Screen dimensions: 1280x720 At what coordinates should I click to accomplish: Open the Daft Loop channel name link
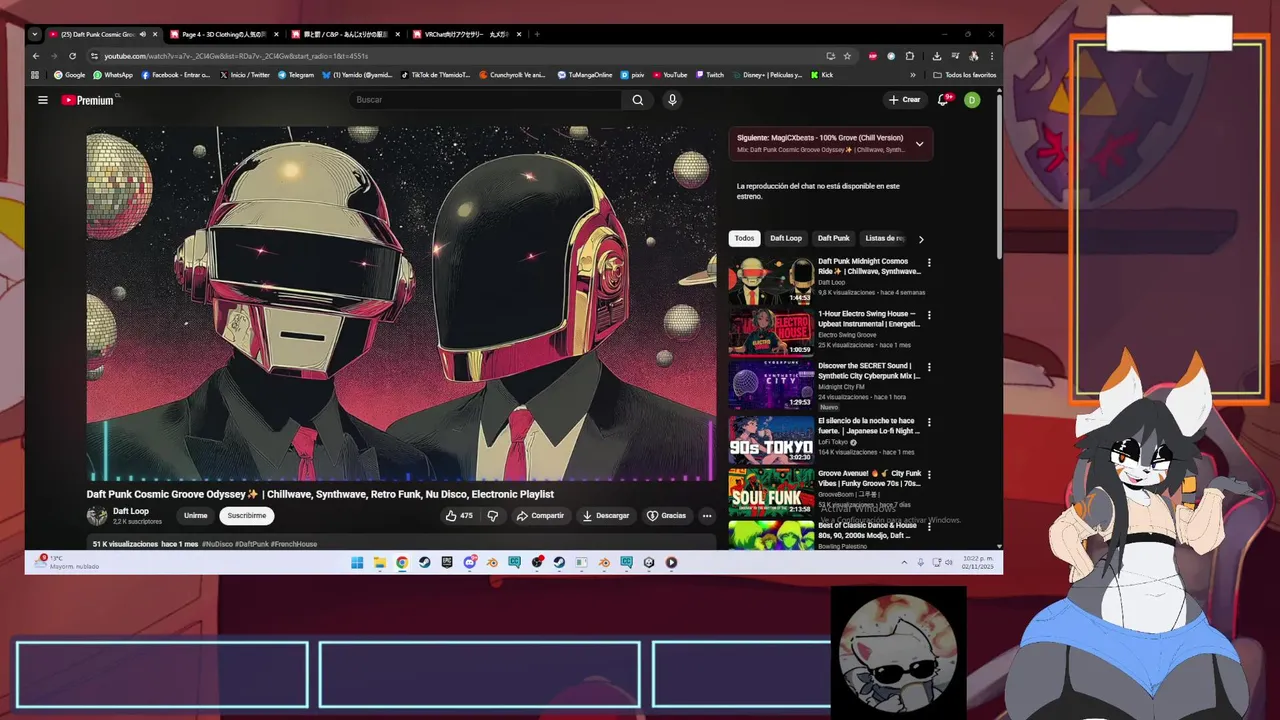(131, 511)
